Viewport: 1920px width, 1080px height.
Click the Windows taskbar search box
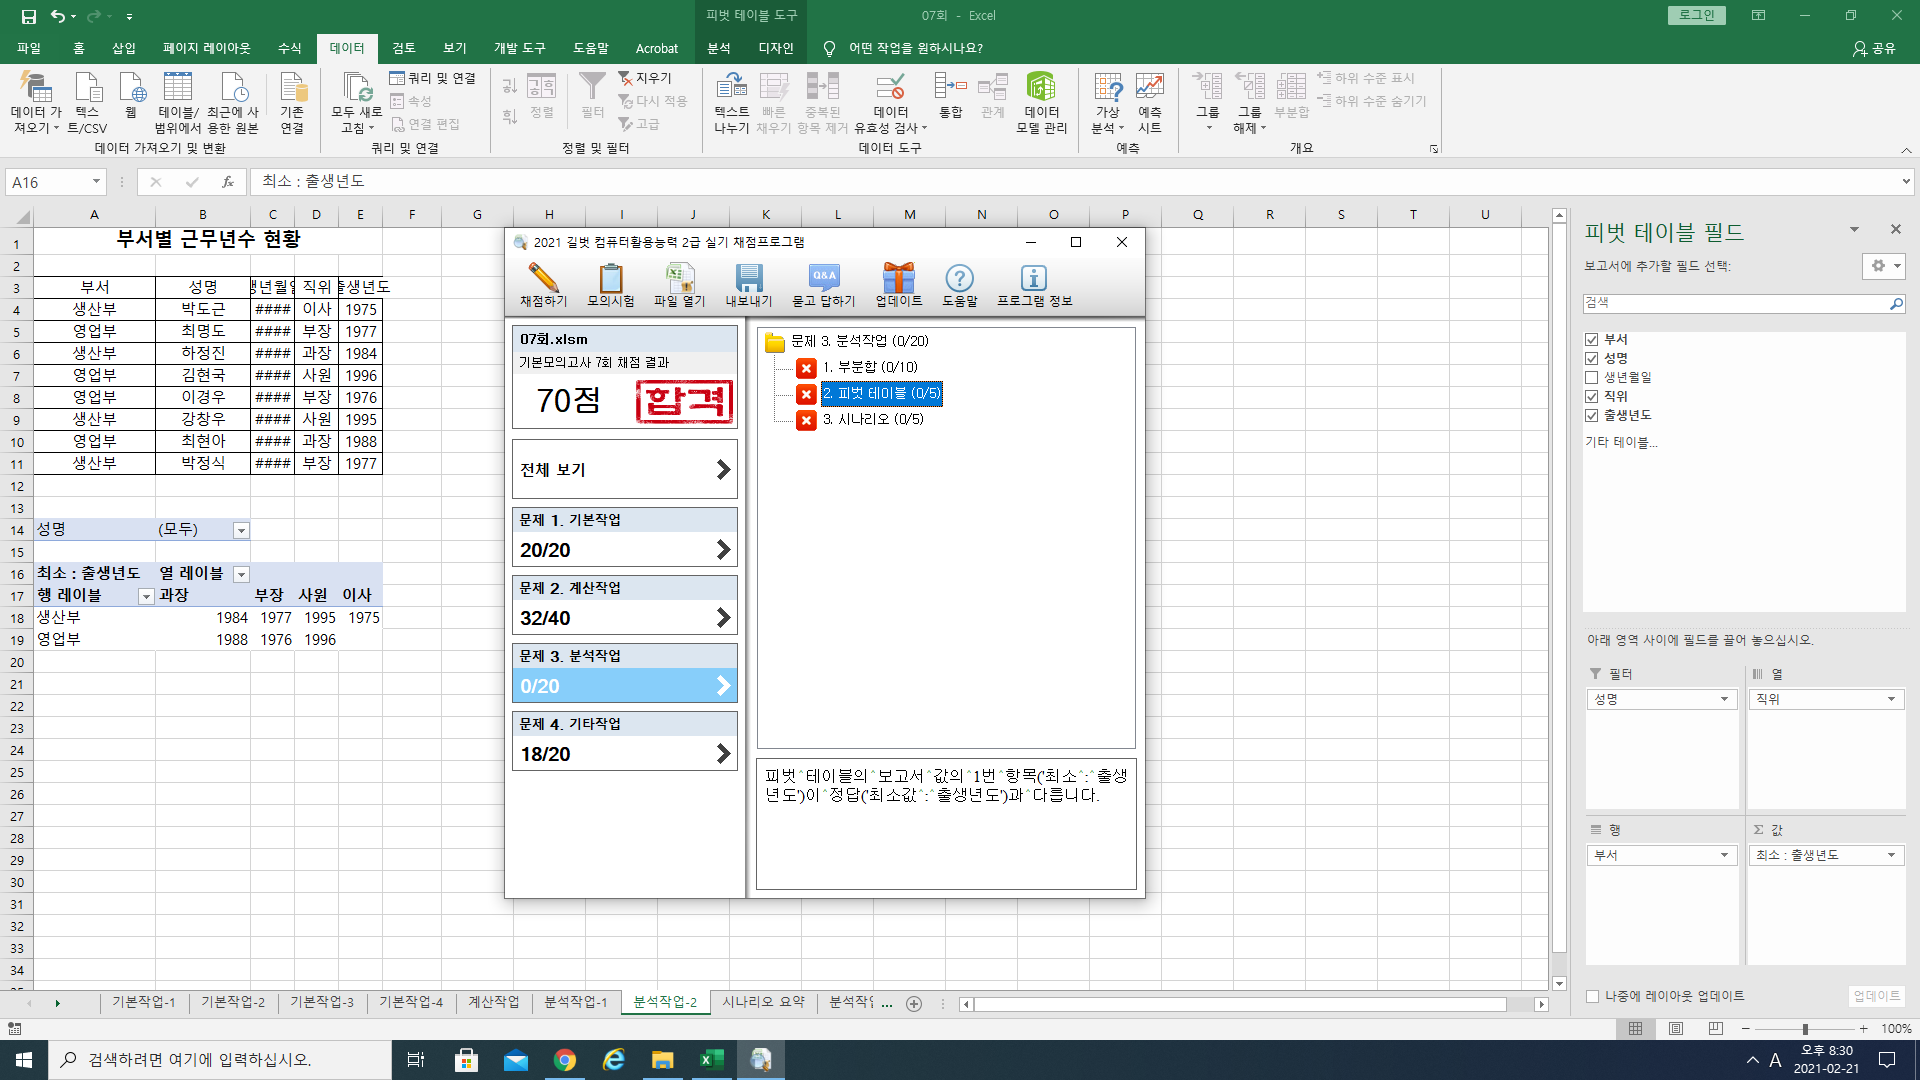(x=220, y=1060)
